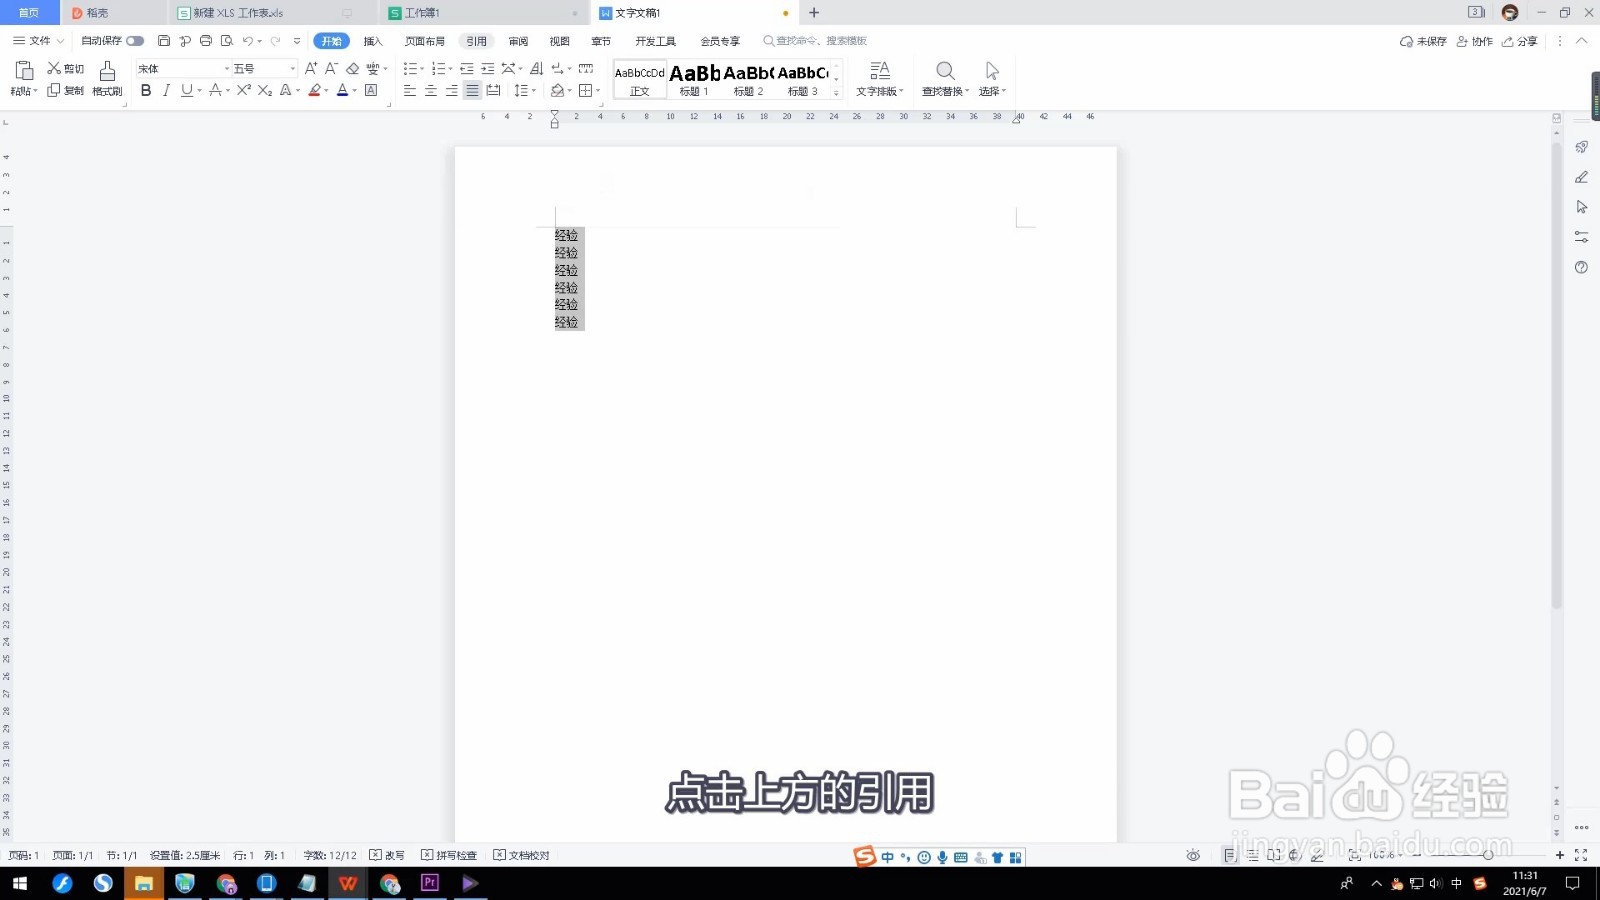1600x900 pixels.
Task: Enable spelling check (拼写检查) in status bar
Action: (x=451, y=855)
